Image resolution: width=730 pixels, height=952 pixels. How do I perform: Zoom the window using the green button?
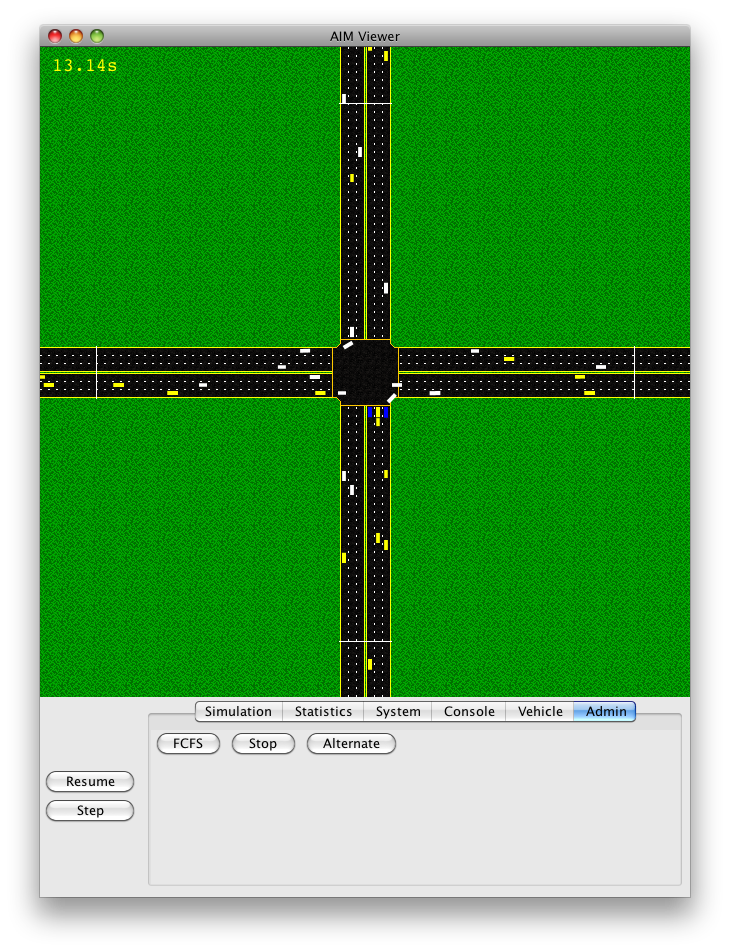[x=97, y=36]
